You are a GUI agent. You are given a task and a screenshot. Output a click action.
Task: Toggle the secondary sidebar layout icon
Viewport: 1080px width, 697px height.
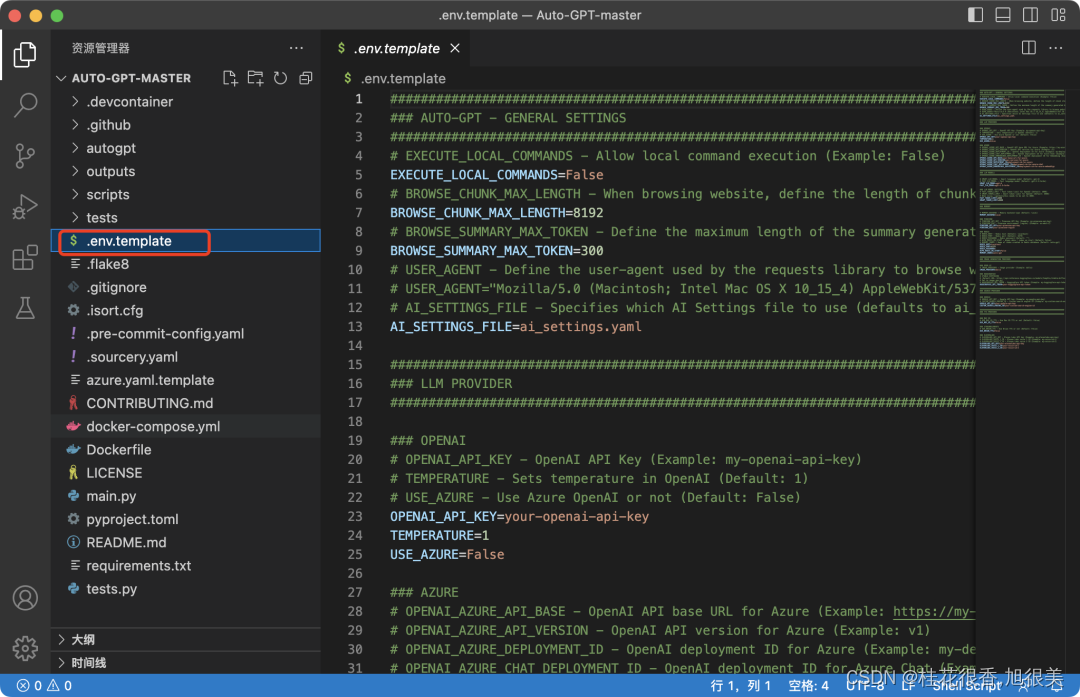pos(1030,14)
